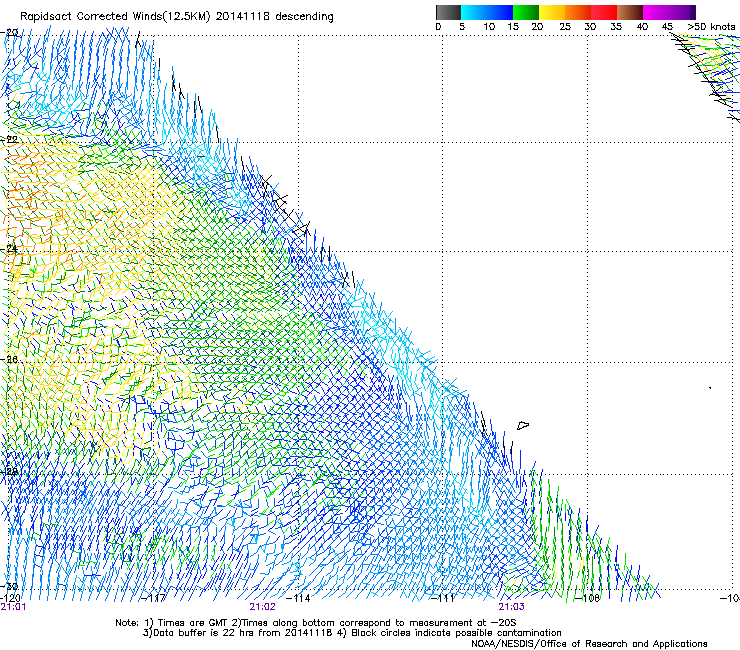Click the gray 0-5 knots color swatch
Screen dimensions: 740x650
[448, 12]
